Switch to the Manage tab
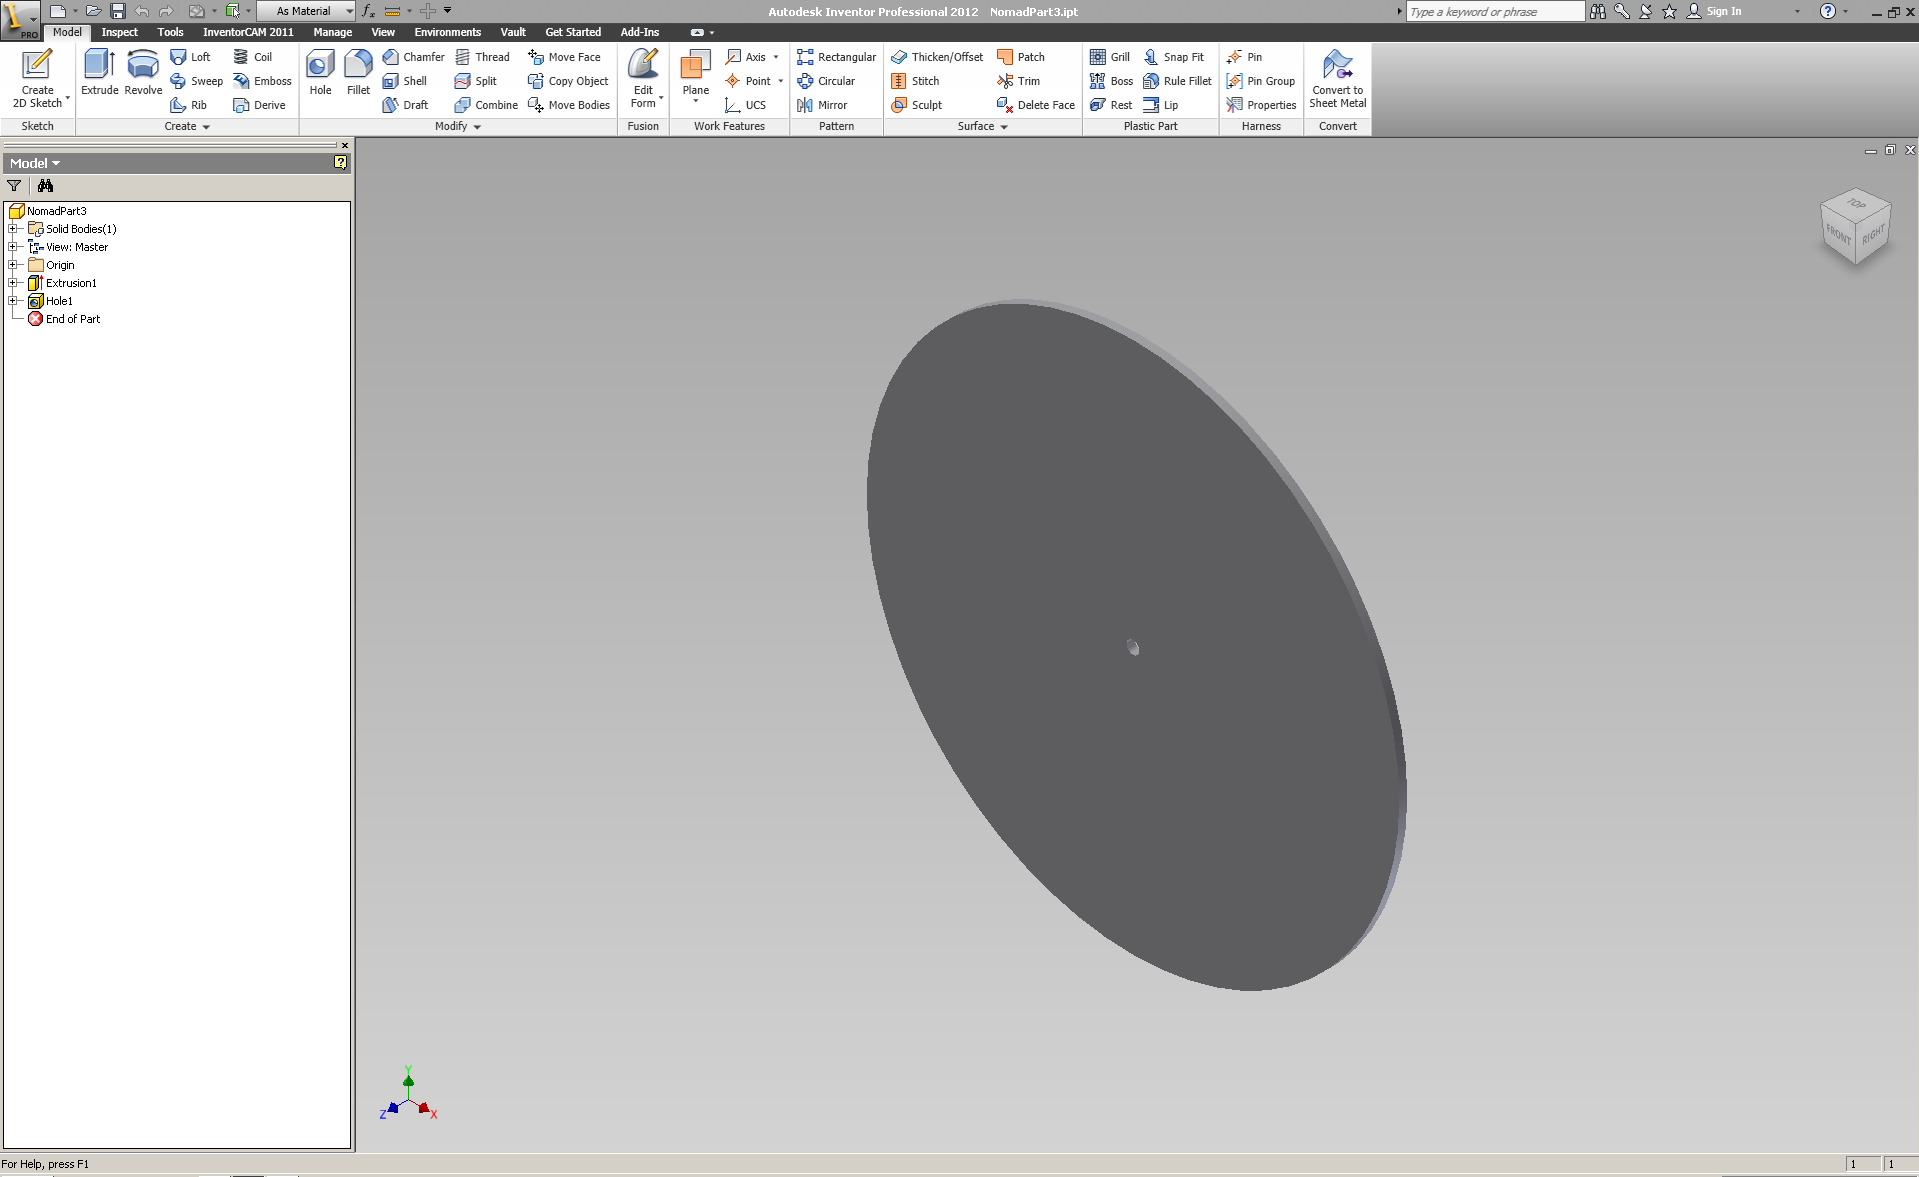Image resolution: width=1919 pixels, height=1177 pixels. [333, 32]
